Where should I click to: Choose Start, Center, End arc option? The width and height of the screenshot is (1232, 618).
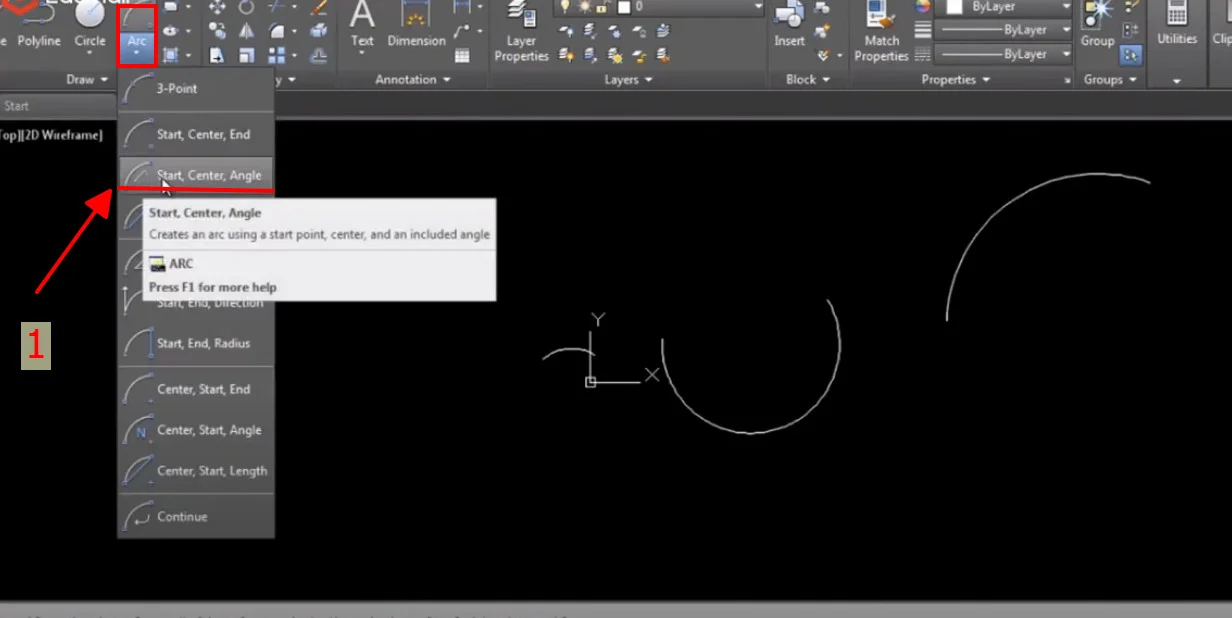tap(196, 134)
